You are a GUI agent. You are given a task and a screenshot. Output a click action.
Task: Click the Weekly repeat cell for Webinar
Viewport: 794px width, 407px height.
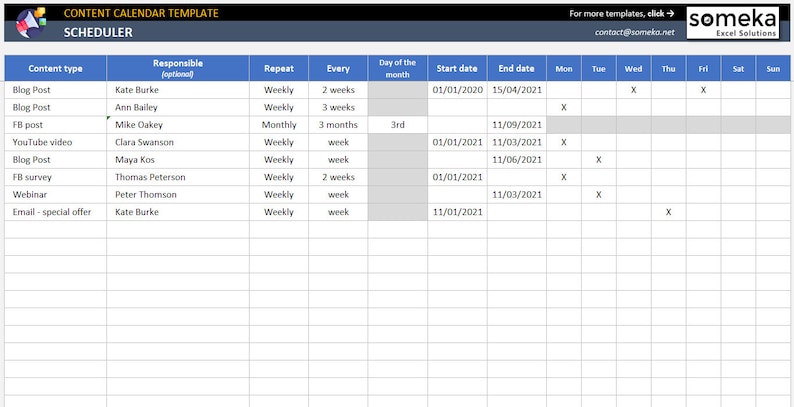279,194
